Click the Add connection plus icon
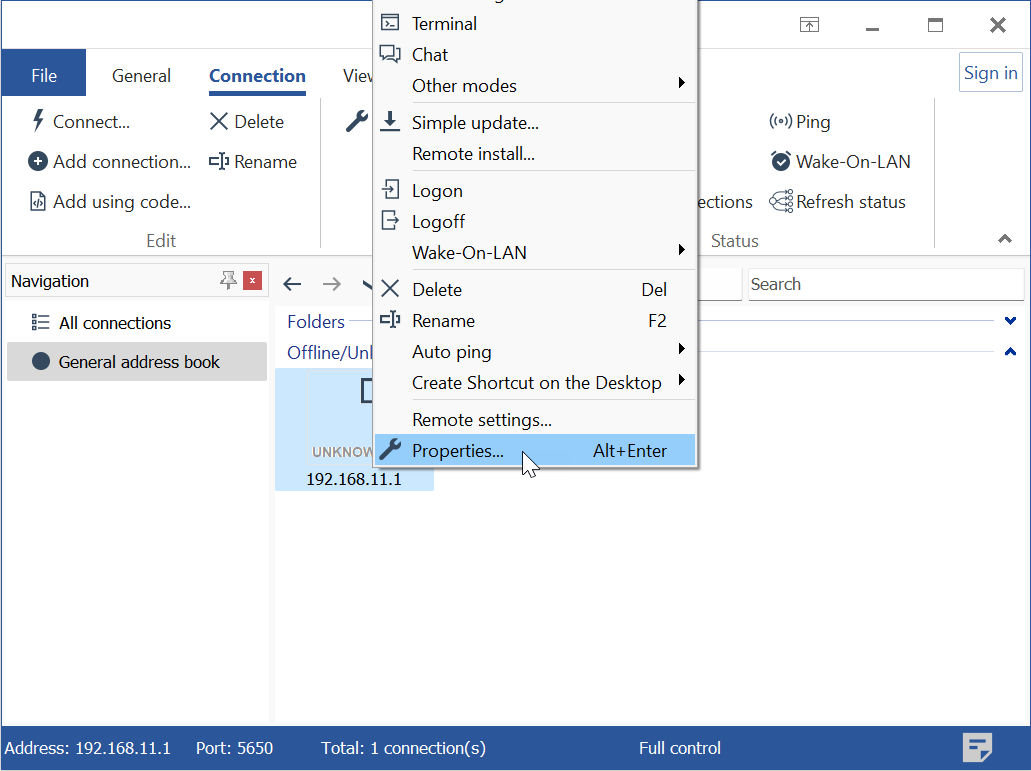 (x=38, y=162)
